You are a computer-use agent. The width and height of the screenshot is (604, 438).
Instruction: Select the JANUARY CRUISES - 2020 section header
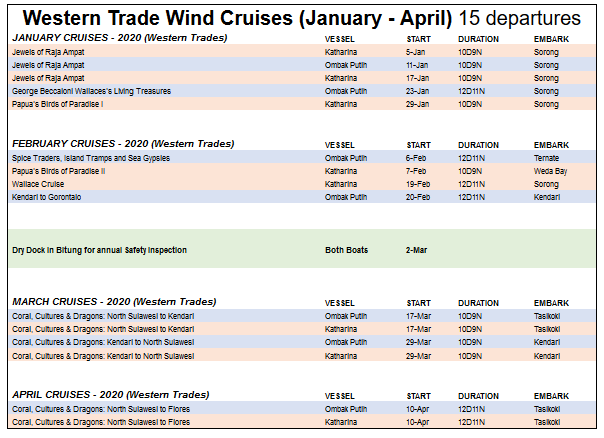tap(119, 38)
